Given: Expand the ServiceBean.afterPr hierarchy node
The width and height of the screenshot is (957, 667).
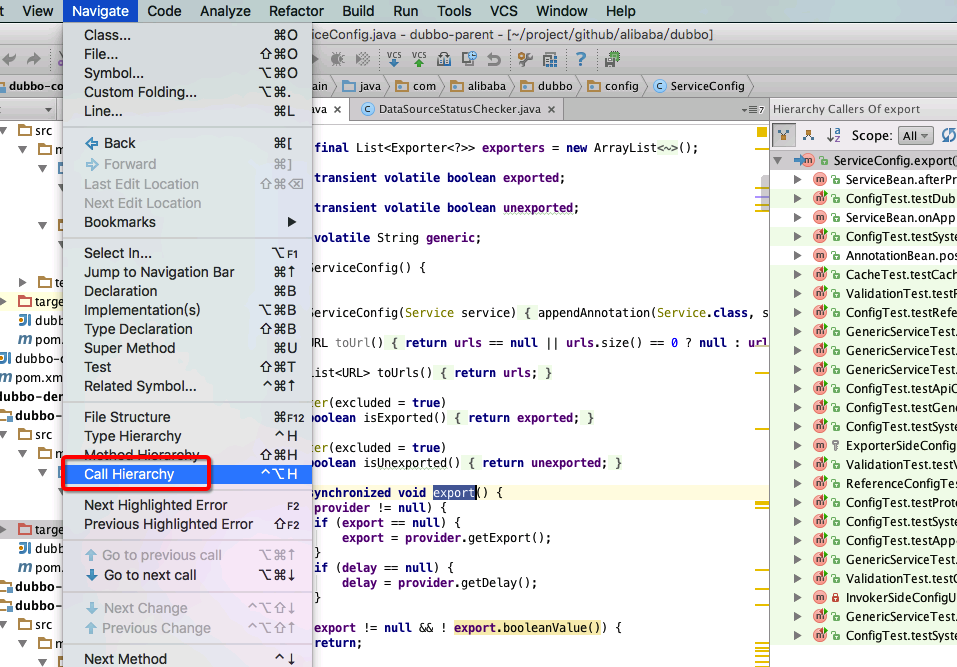Looking at the screenshot, I should (x=797, y=179).
